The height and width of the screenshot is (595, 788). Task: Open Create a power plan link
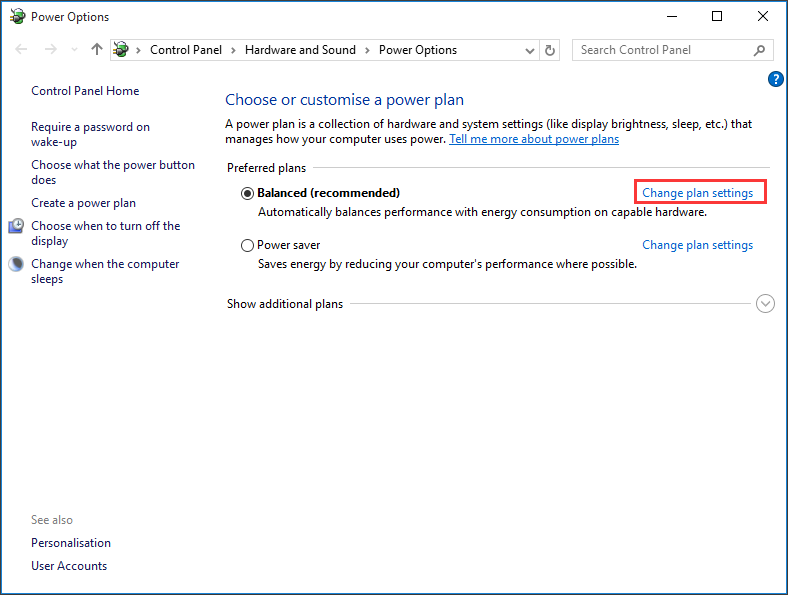click(83, 203)
